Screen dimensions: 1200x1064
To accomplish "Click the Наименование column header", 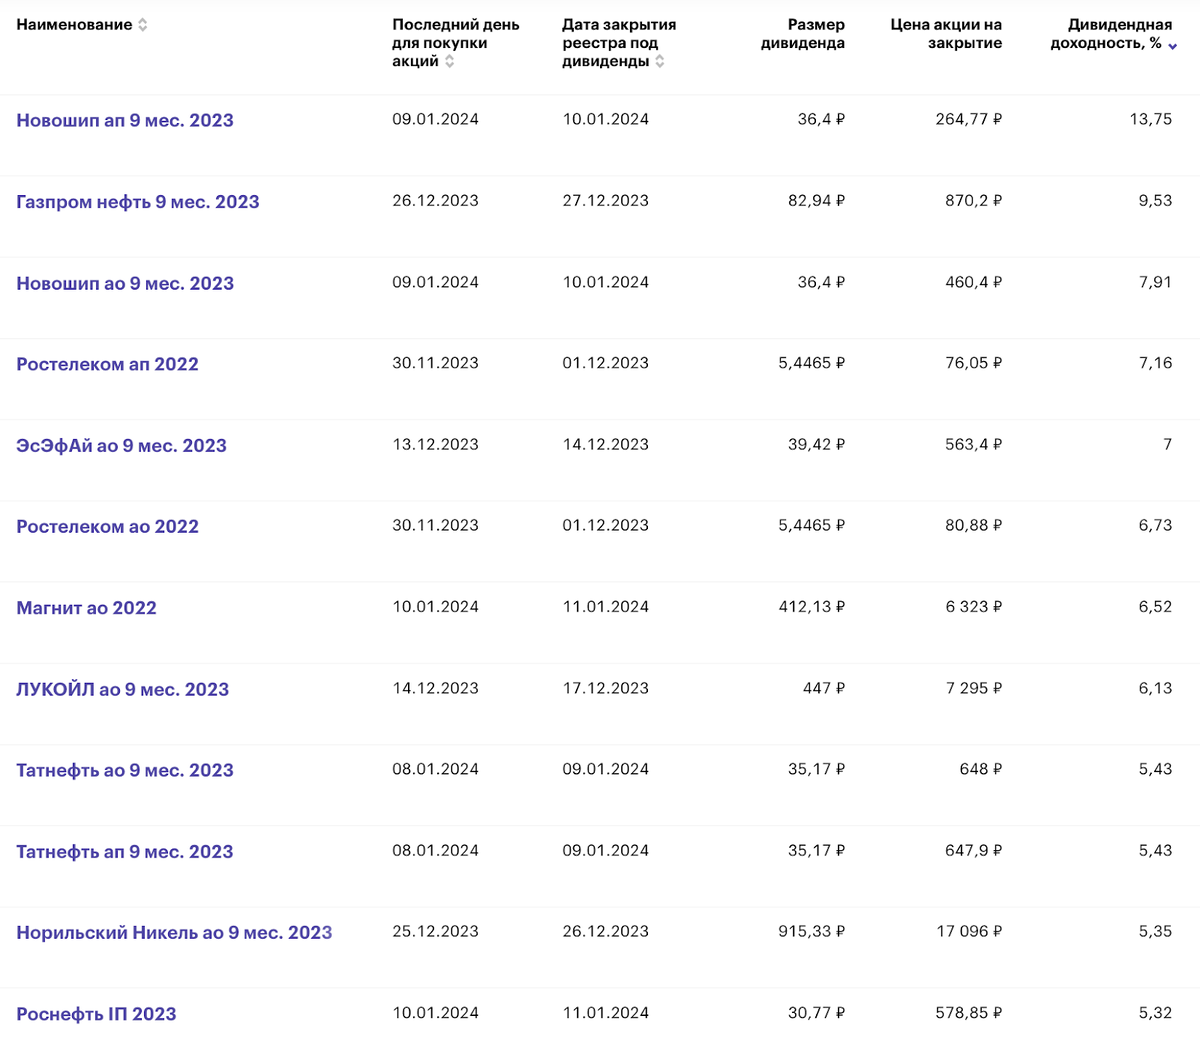I will 74,25.
